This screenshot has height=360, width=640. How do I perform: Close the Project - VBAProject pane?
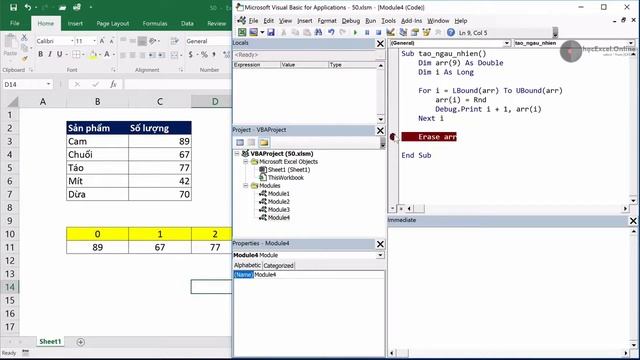(x=380, y=130)
